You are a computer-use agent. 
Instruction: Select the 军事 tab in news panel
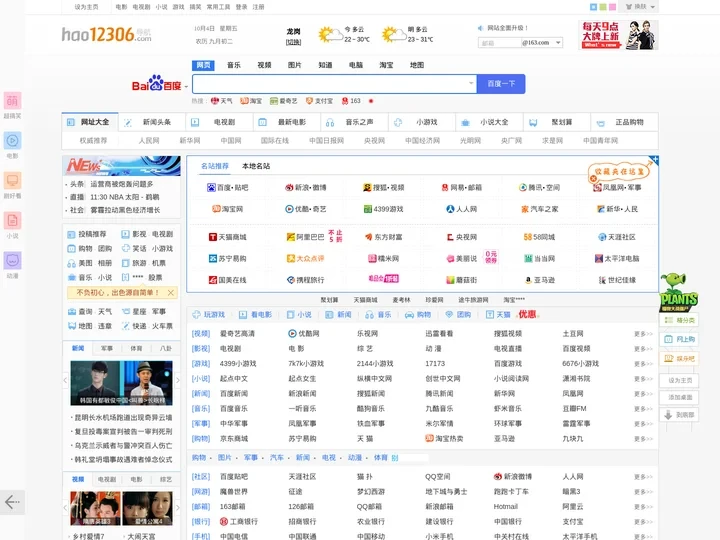pos(107,349)
